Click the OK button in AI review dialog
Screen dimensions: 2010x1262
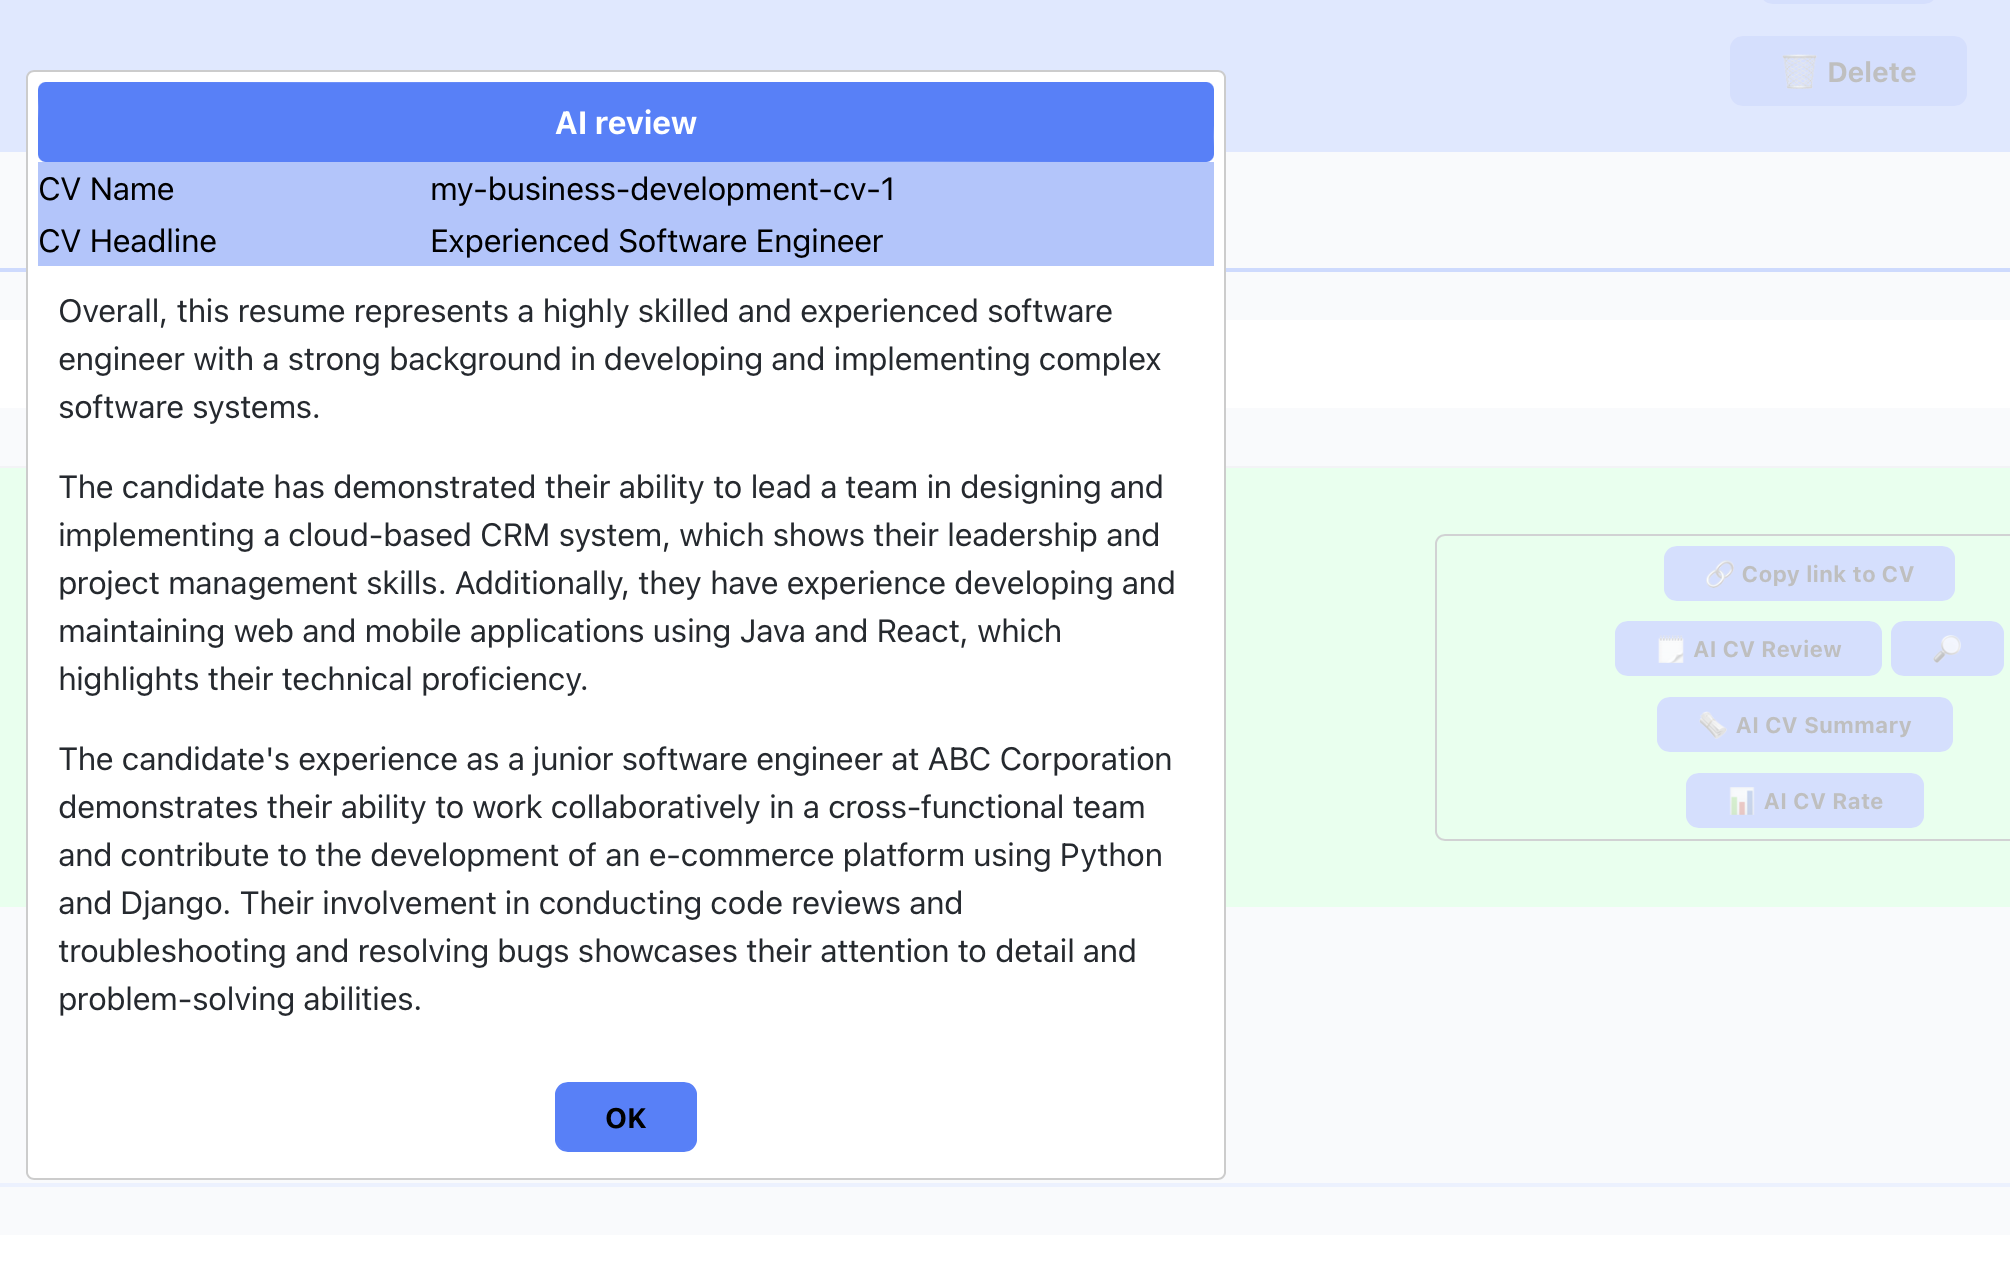pyautogui.click(x=625, y=1117)
